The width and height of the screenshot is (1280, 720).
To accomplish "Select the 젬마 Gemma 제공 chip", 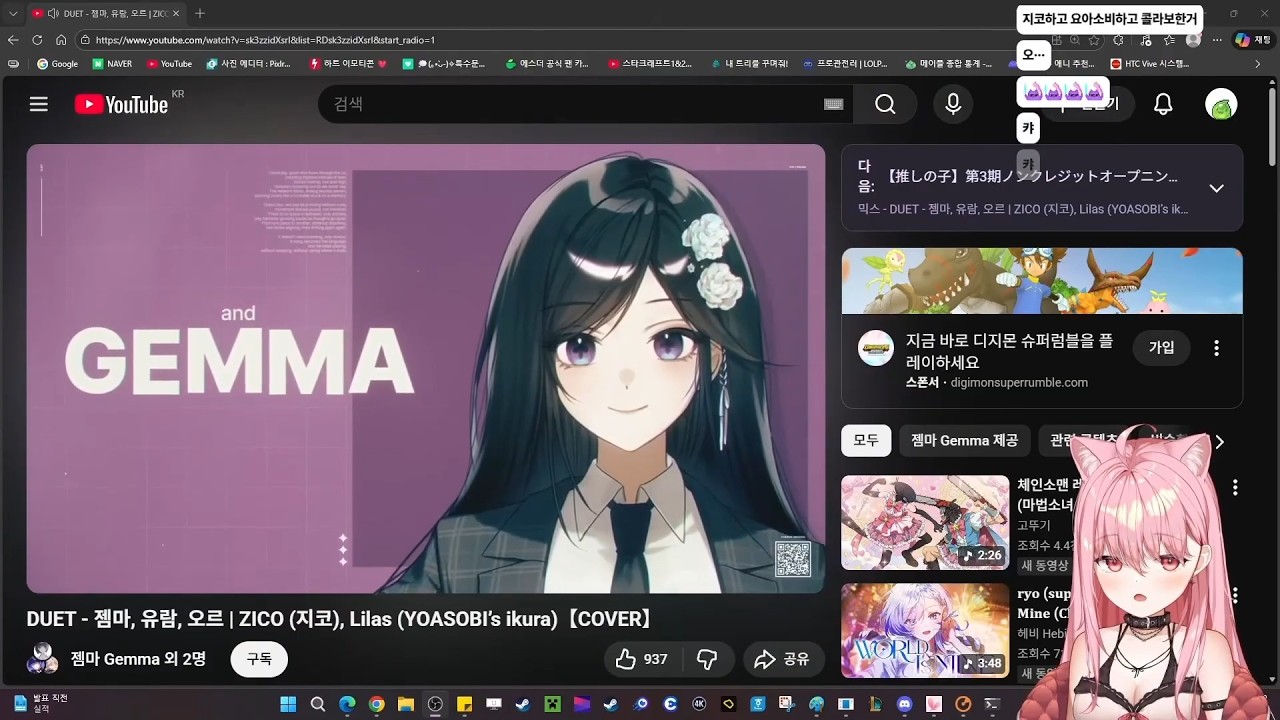I will coord(964,440).
